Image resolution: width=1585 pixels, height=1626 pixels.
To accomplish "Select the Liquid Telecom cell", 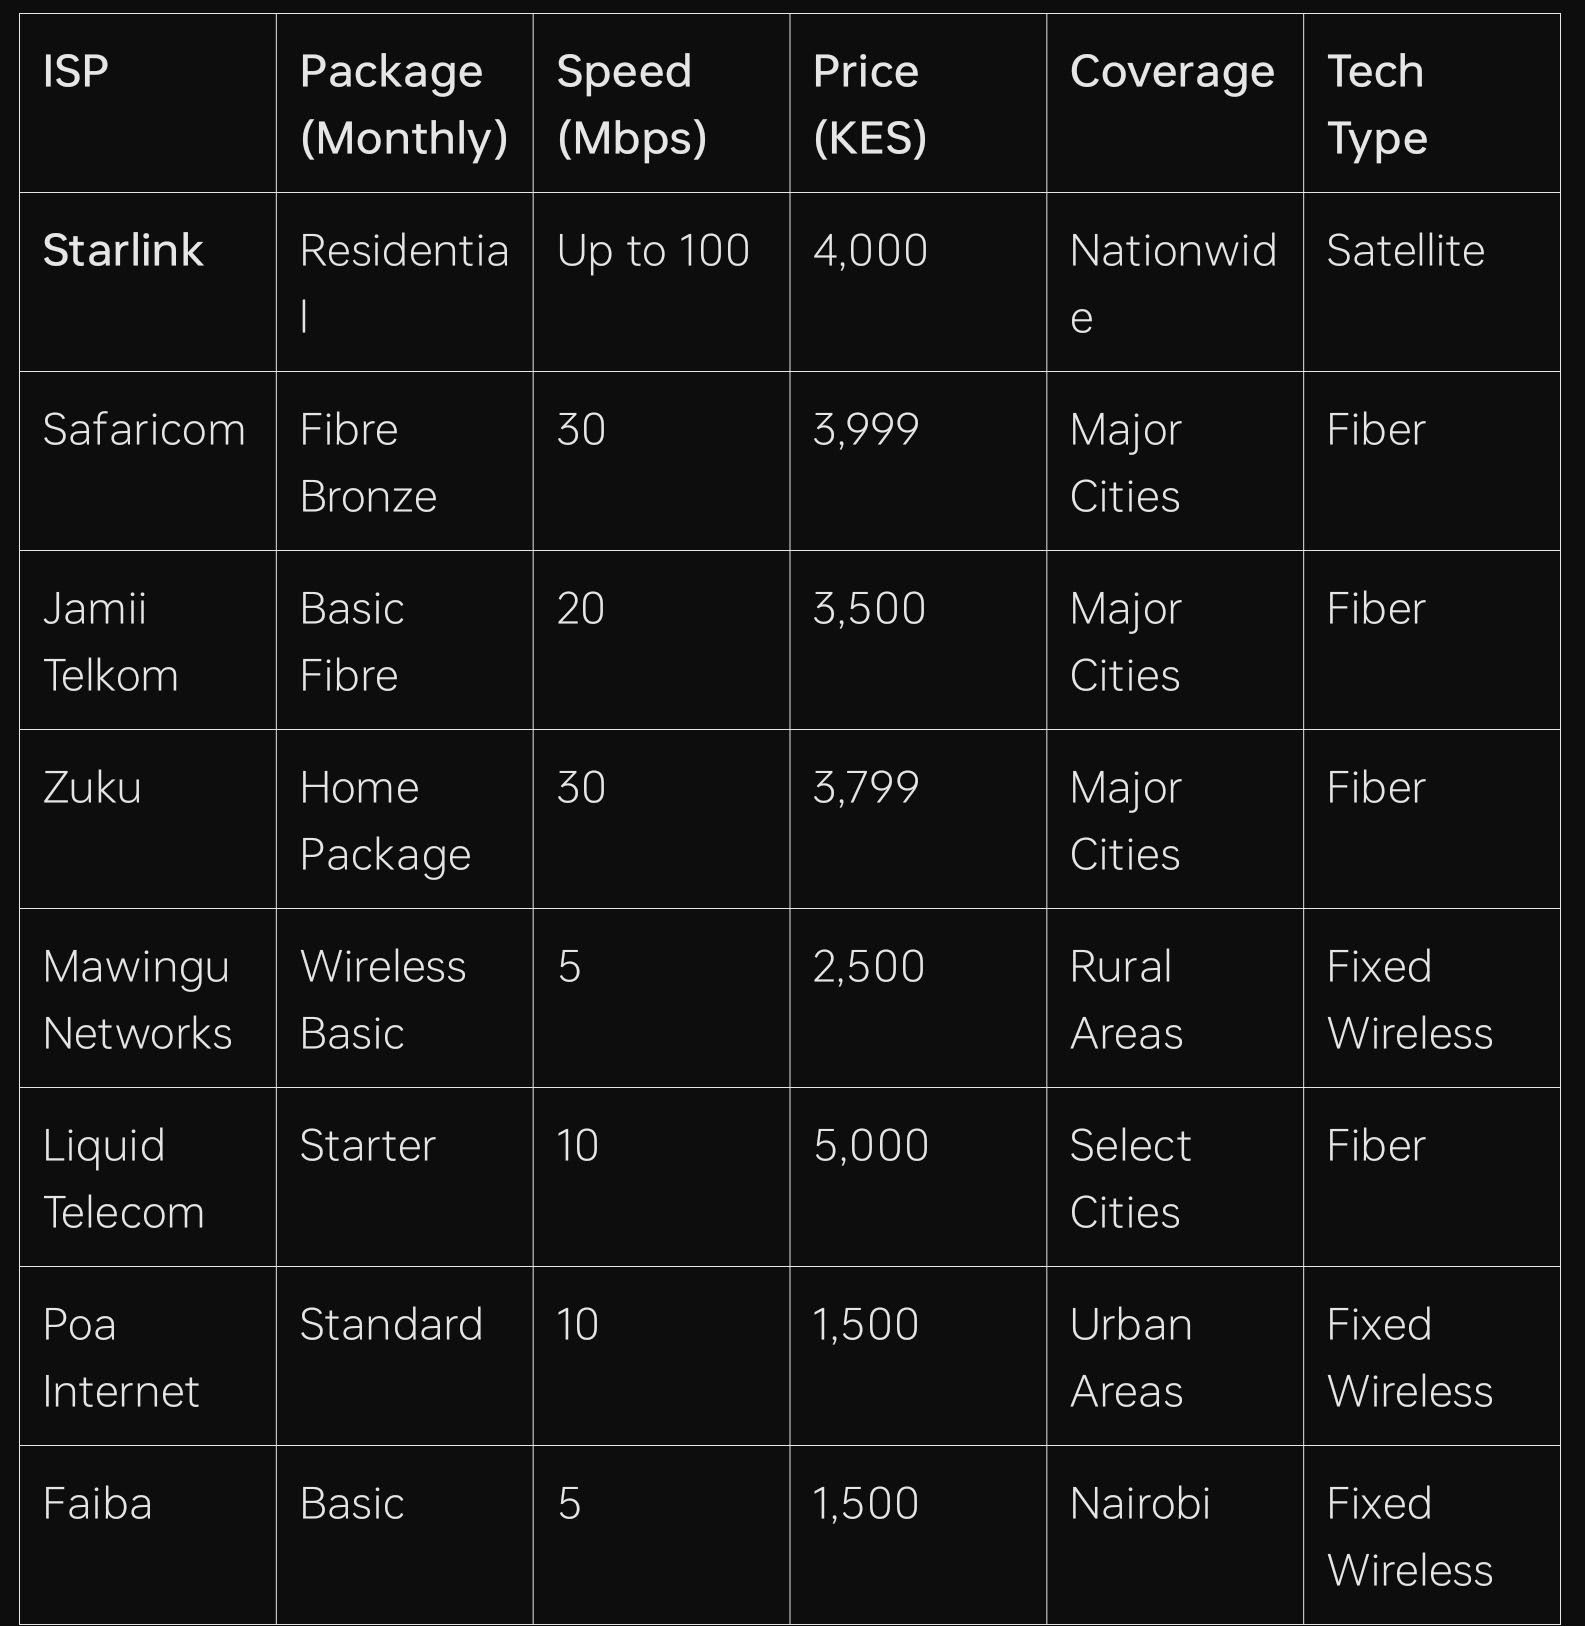I will [x=123, y=1179].
